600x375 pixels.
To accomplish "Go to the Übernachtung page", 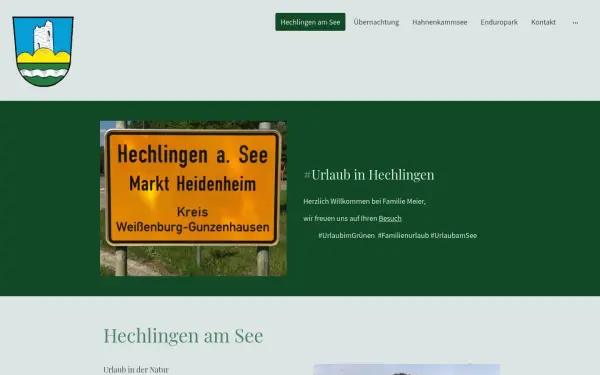I will pyautogui.click(x=376, y=22).
